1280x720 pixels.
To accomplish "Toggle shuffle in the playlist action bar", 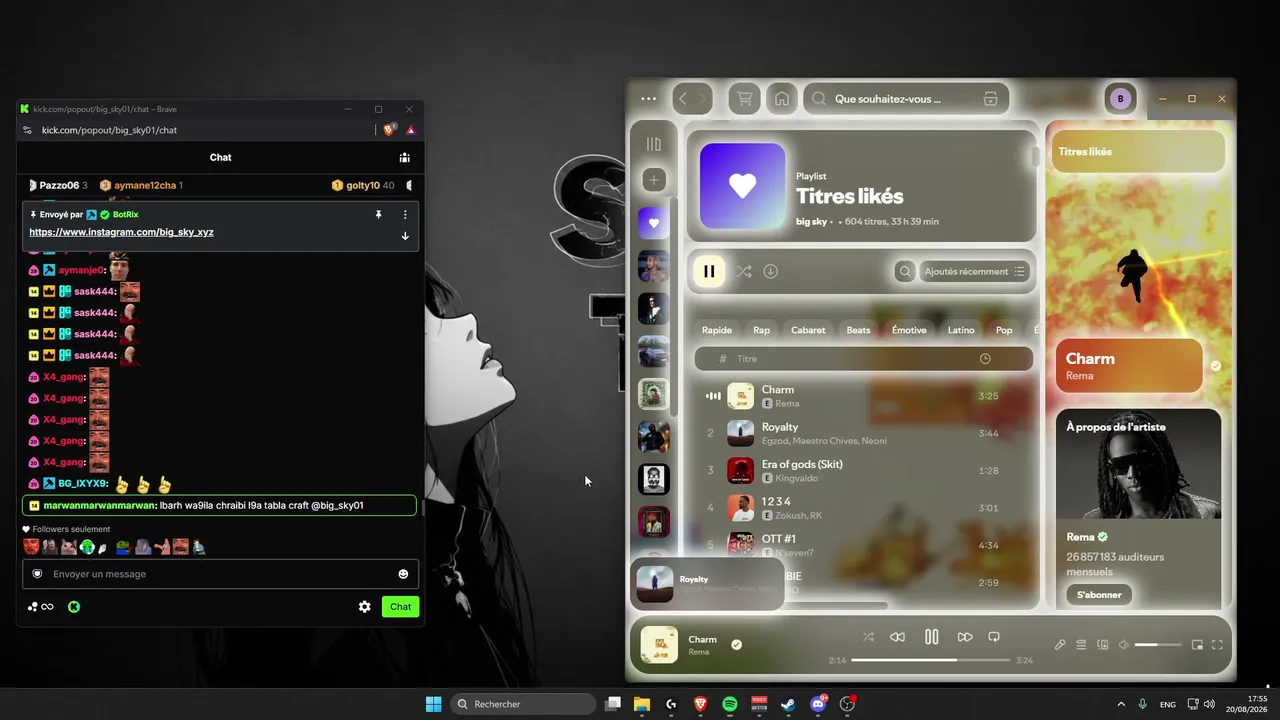I will [x=744, y=271].
